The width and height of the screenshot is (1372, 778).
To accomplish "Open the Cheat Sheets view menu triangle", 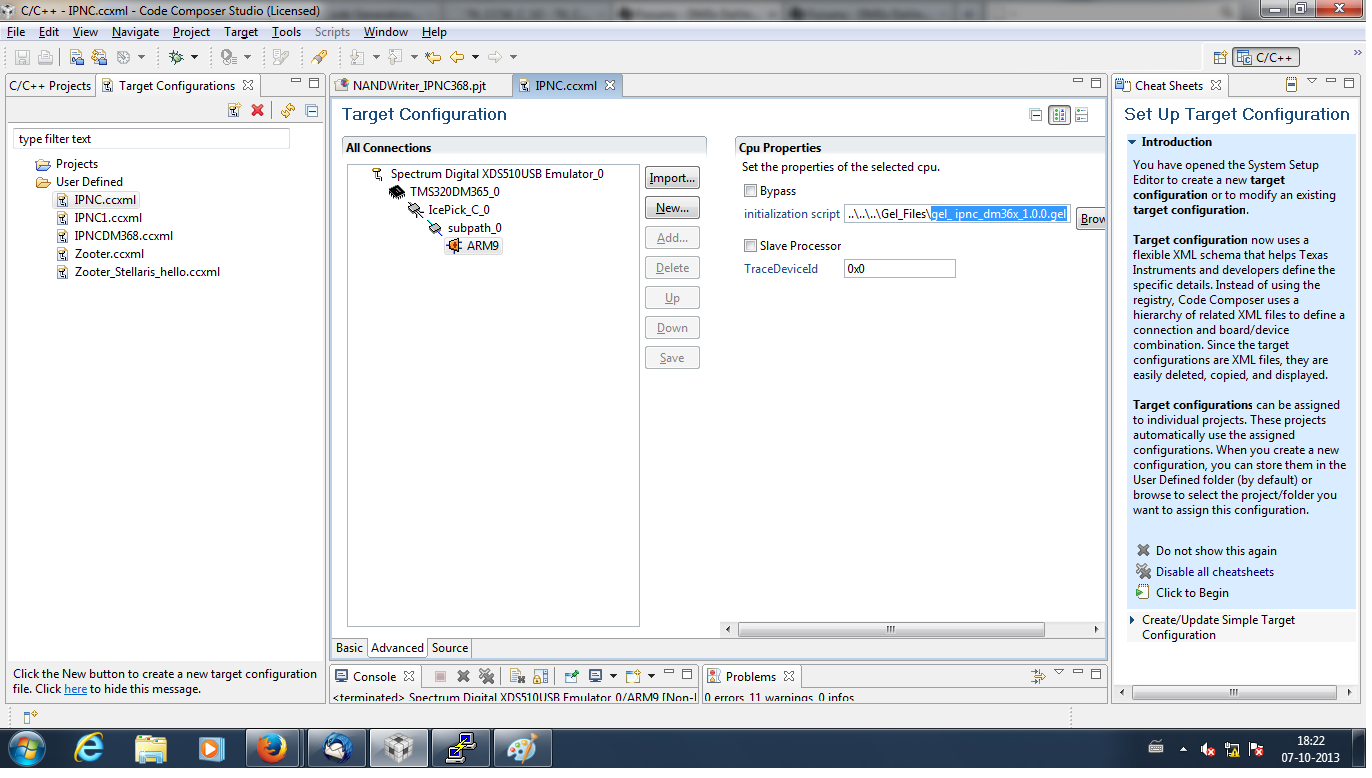I will pos(1313,81).
